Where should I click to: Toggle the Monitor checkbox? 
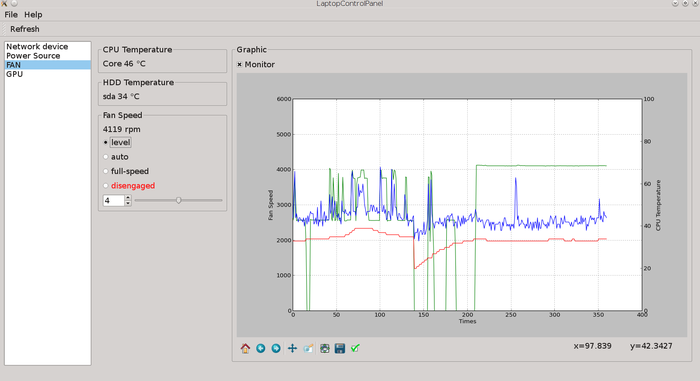point(239,64)
